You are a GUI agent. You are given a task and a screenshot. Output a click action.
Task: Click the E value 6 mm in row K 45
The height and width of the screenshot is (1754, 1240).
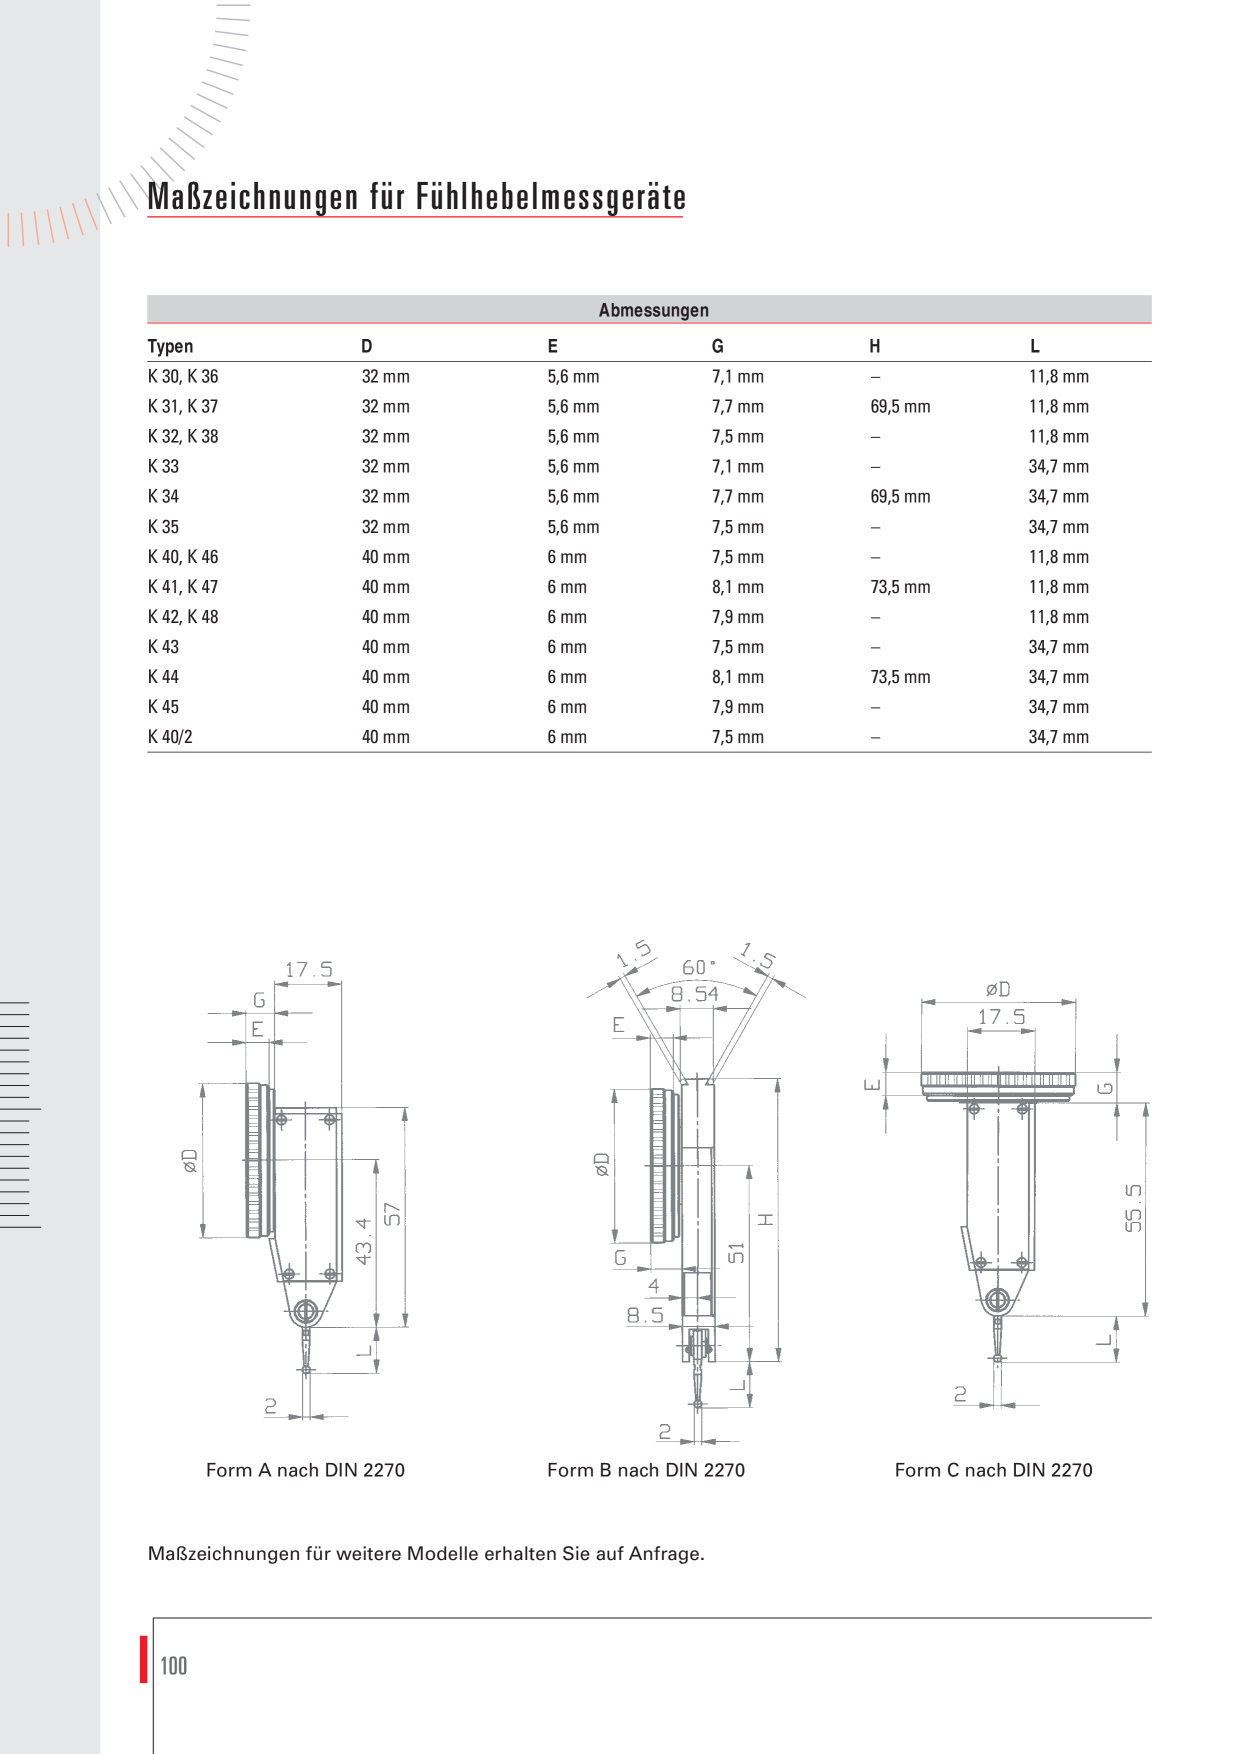point(567,707)
